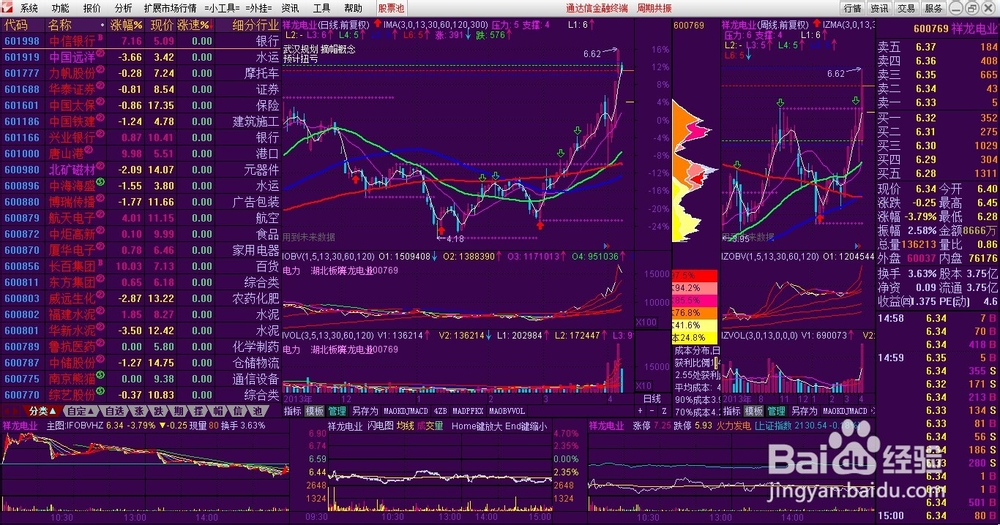Open the 扩展市场行情 menu
Screen dimensions: 1000x525
(x=170, y=8)
